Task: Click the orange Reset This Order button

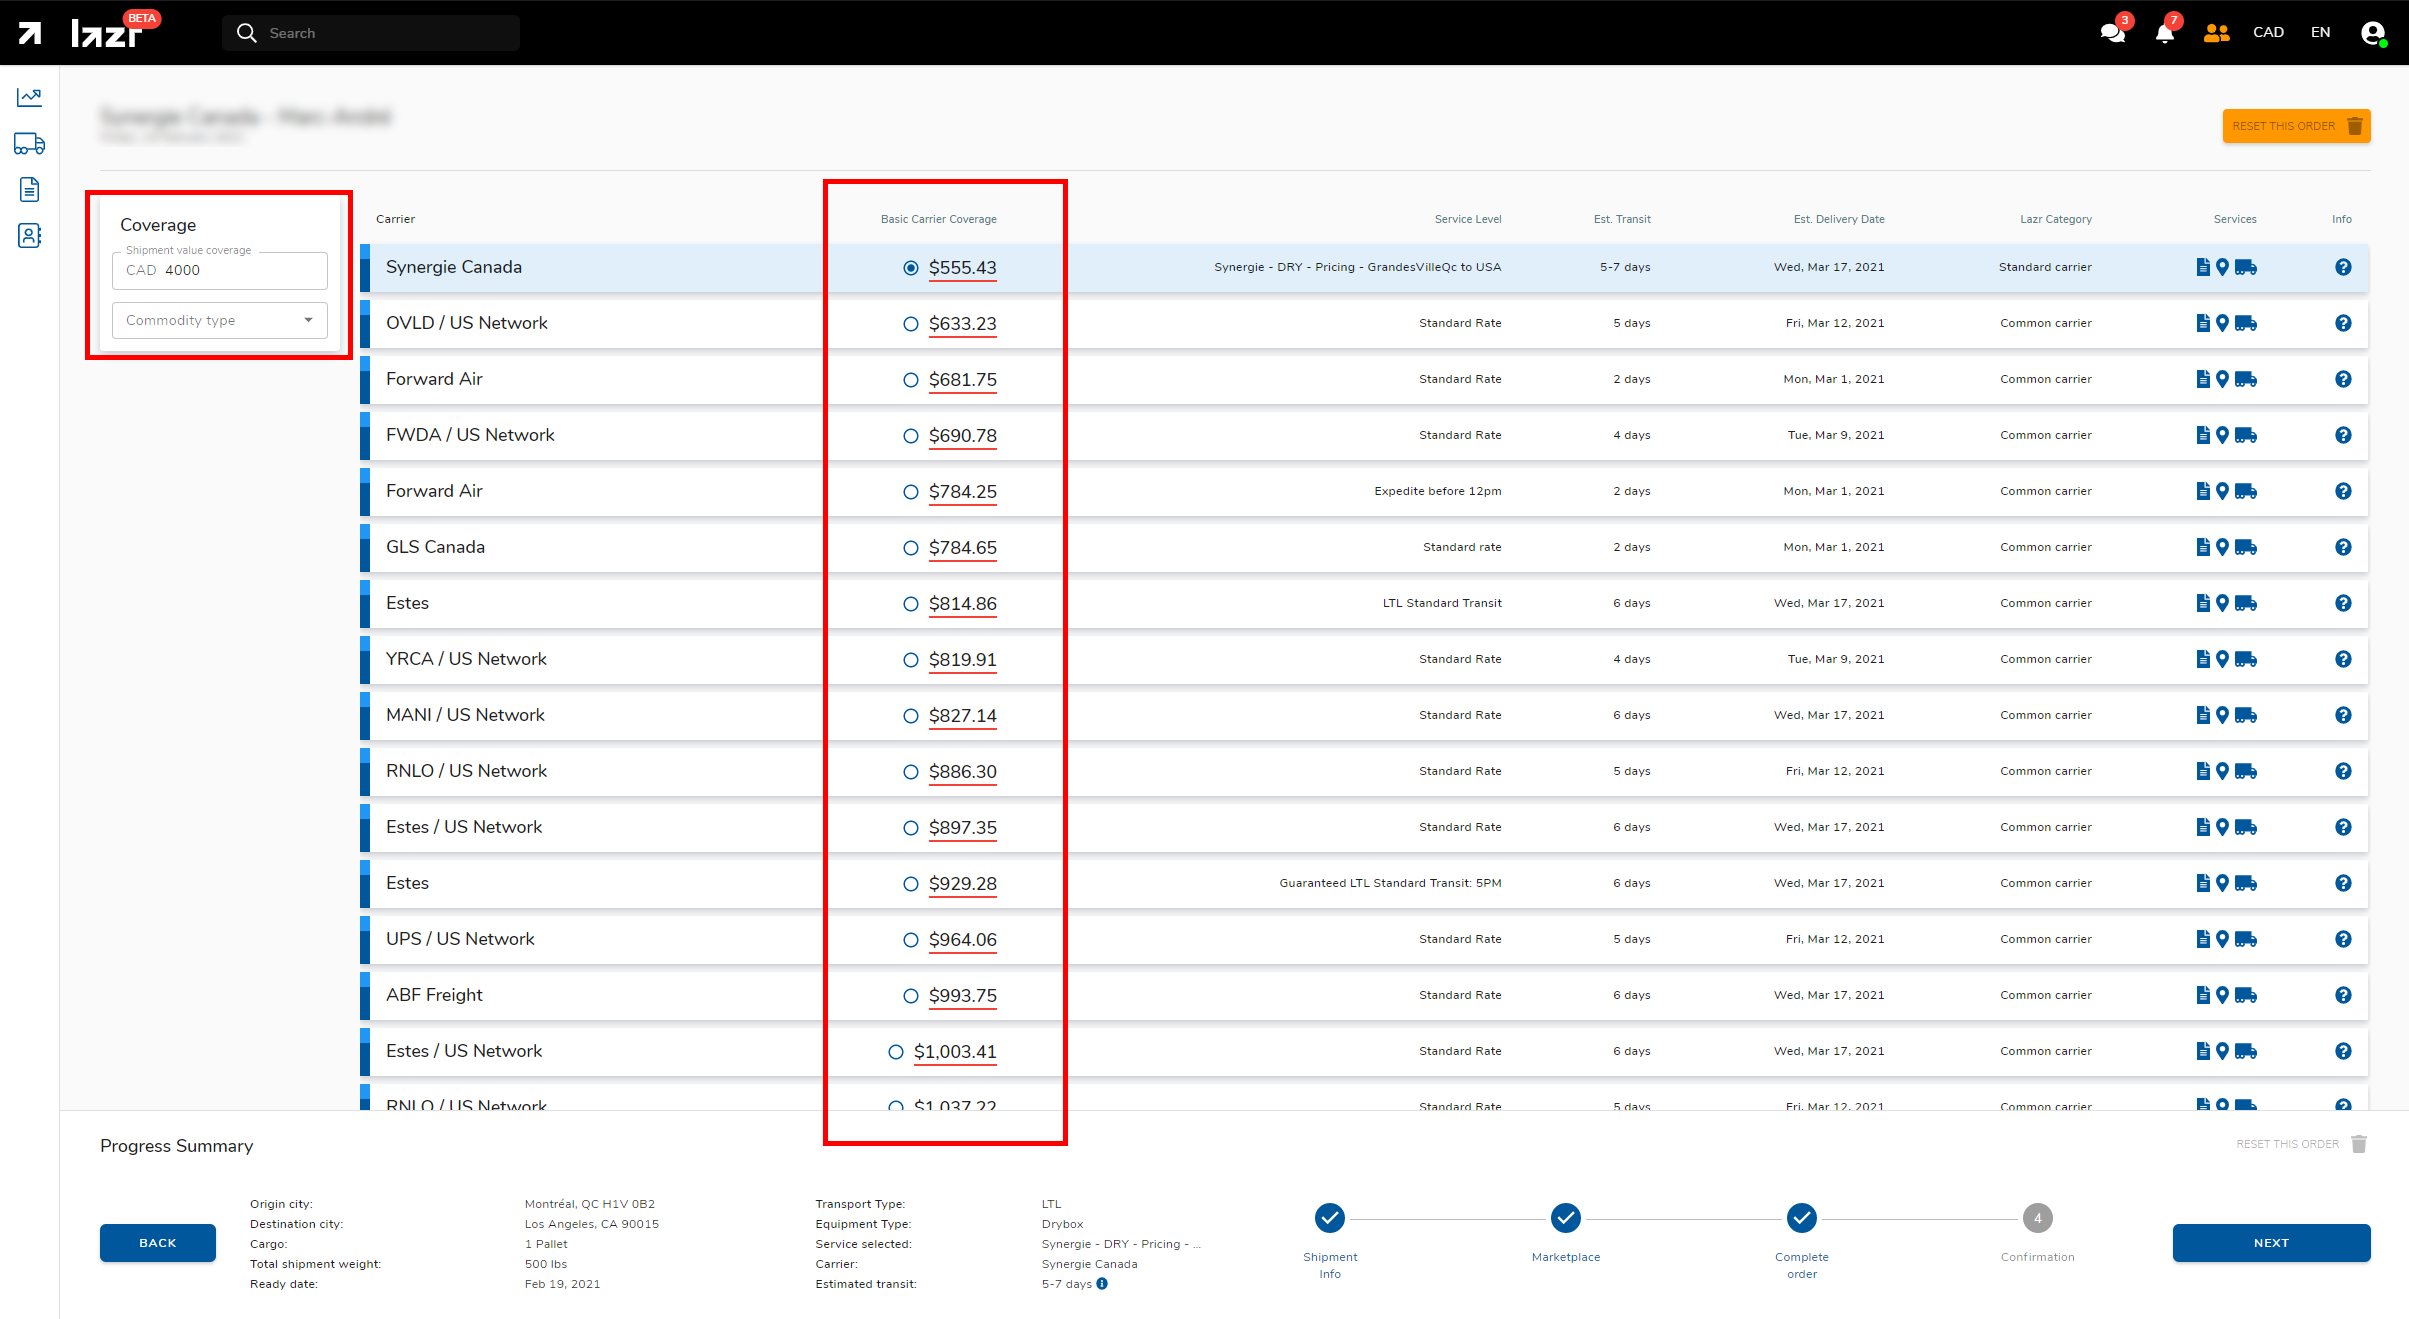Action: coord(2296,126)
